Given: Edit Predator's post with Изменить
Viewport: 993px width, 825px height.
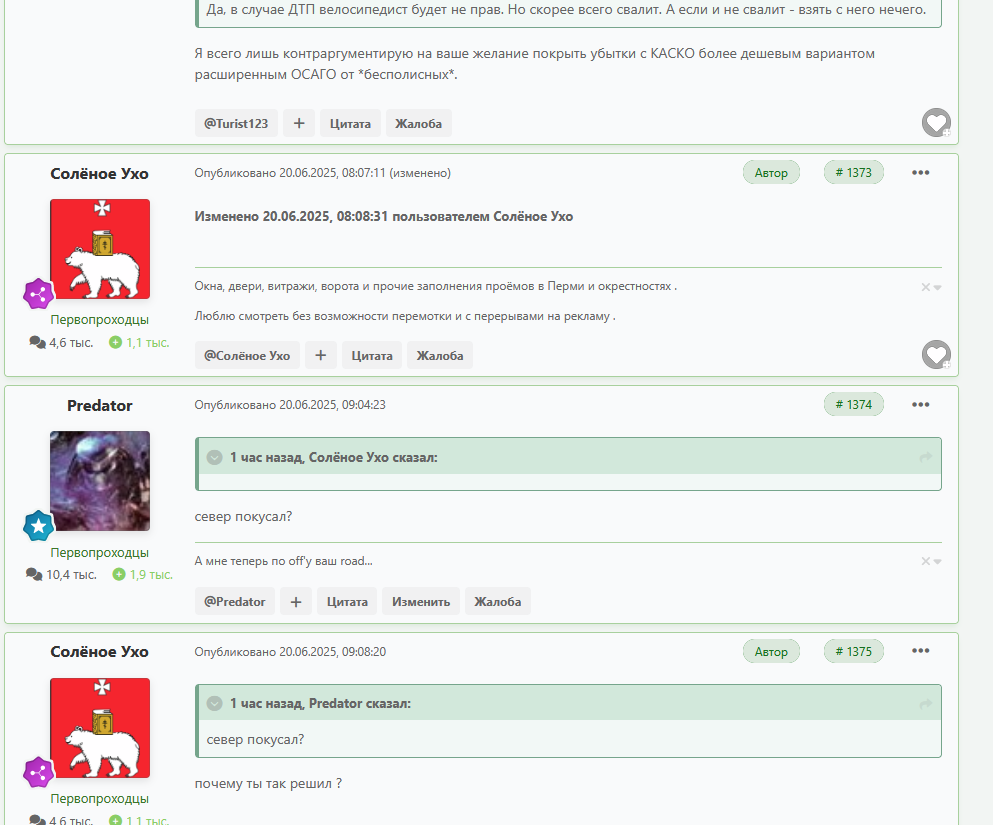Looking at the screenshot, I should pyautogui.click(x=421, y=601).
